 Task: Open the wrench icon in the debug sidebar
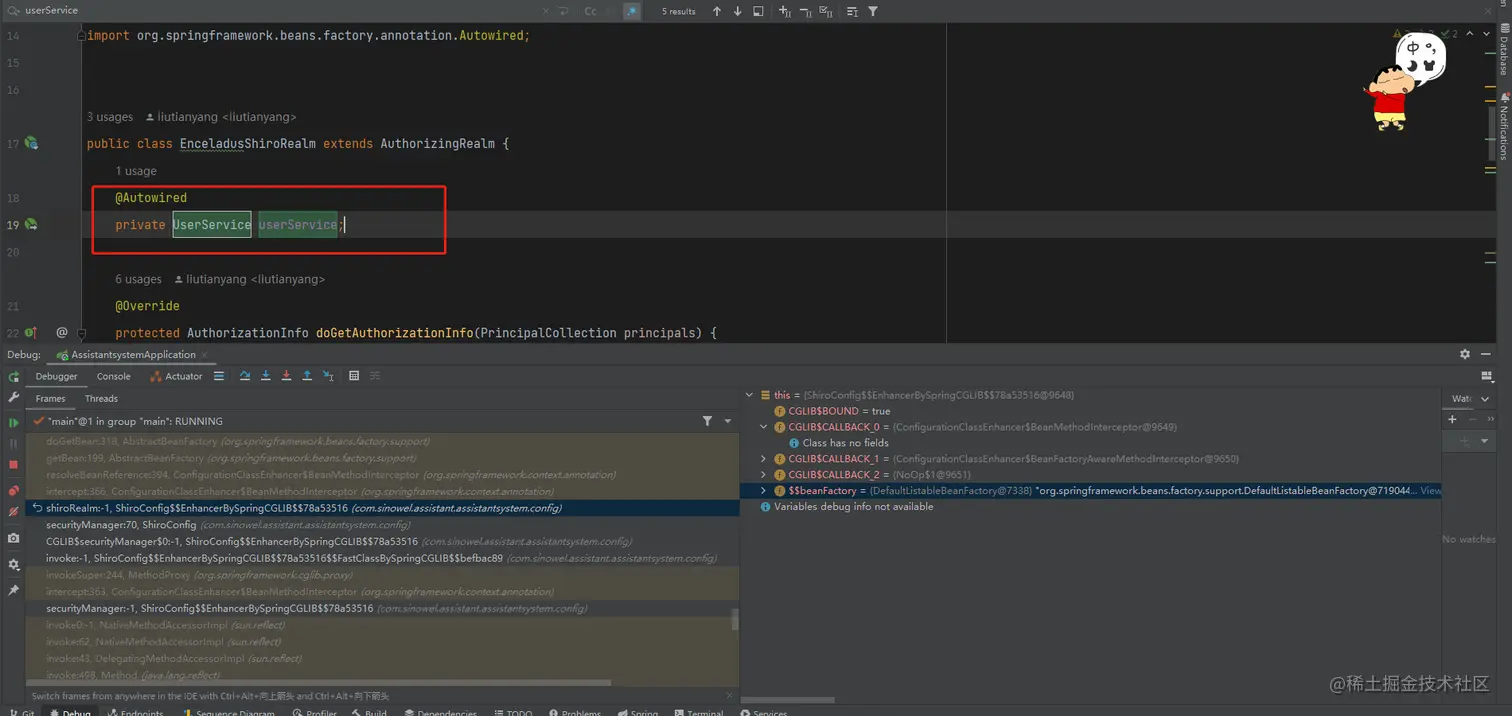point(14,398)
